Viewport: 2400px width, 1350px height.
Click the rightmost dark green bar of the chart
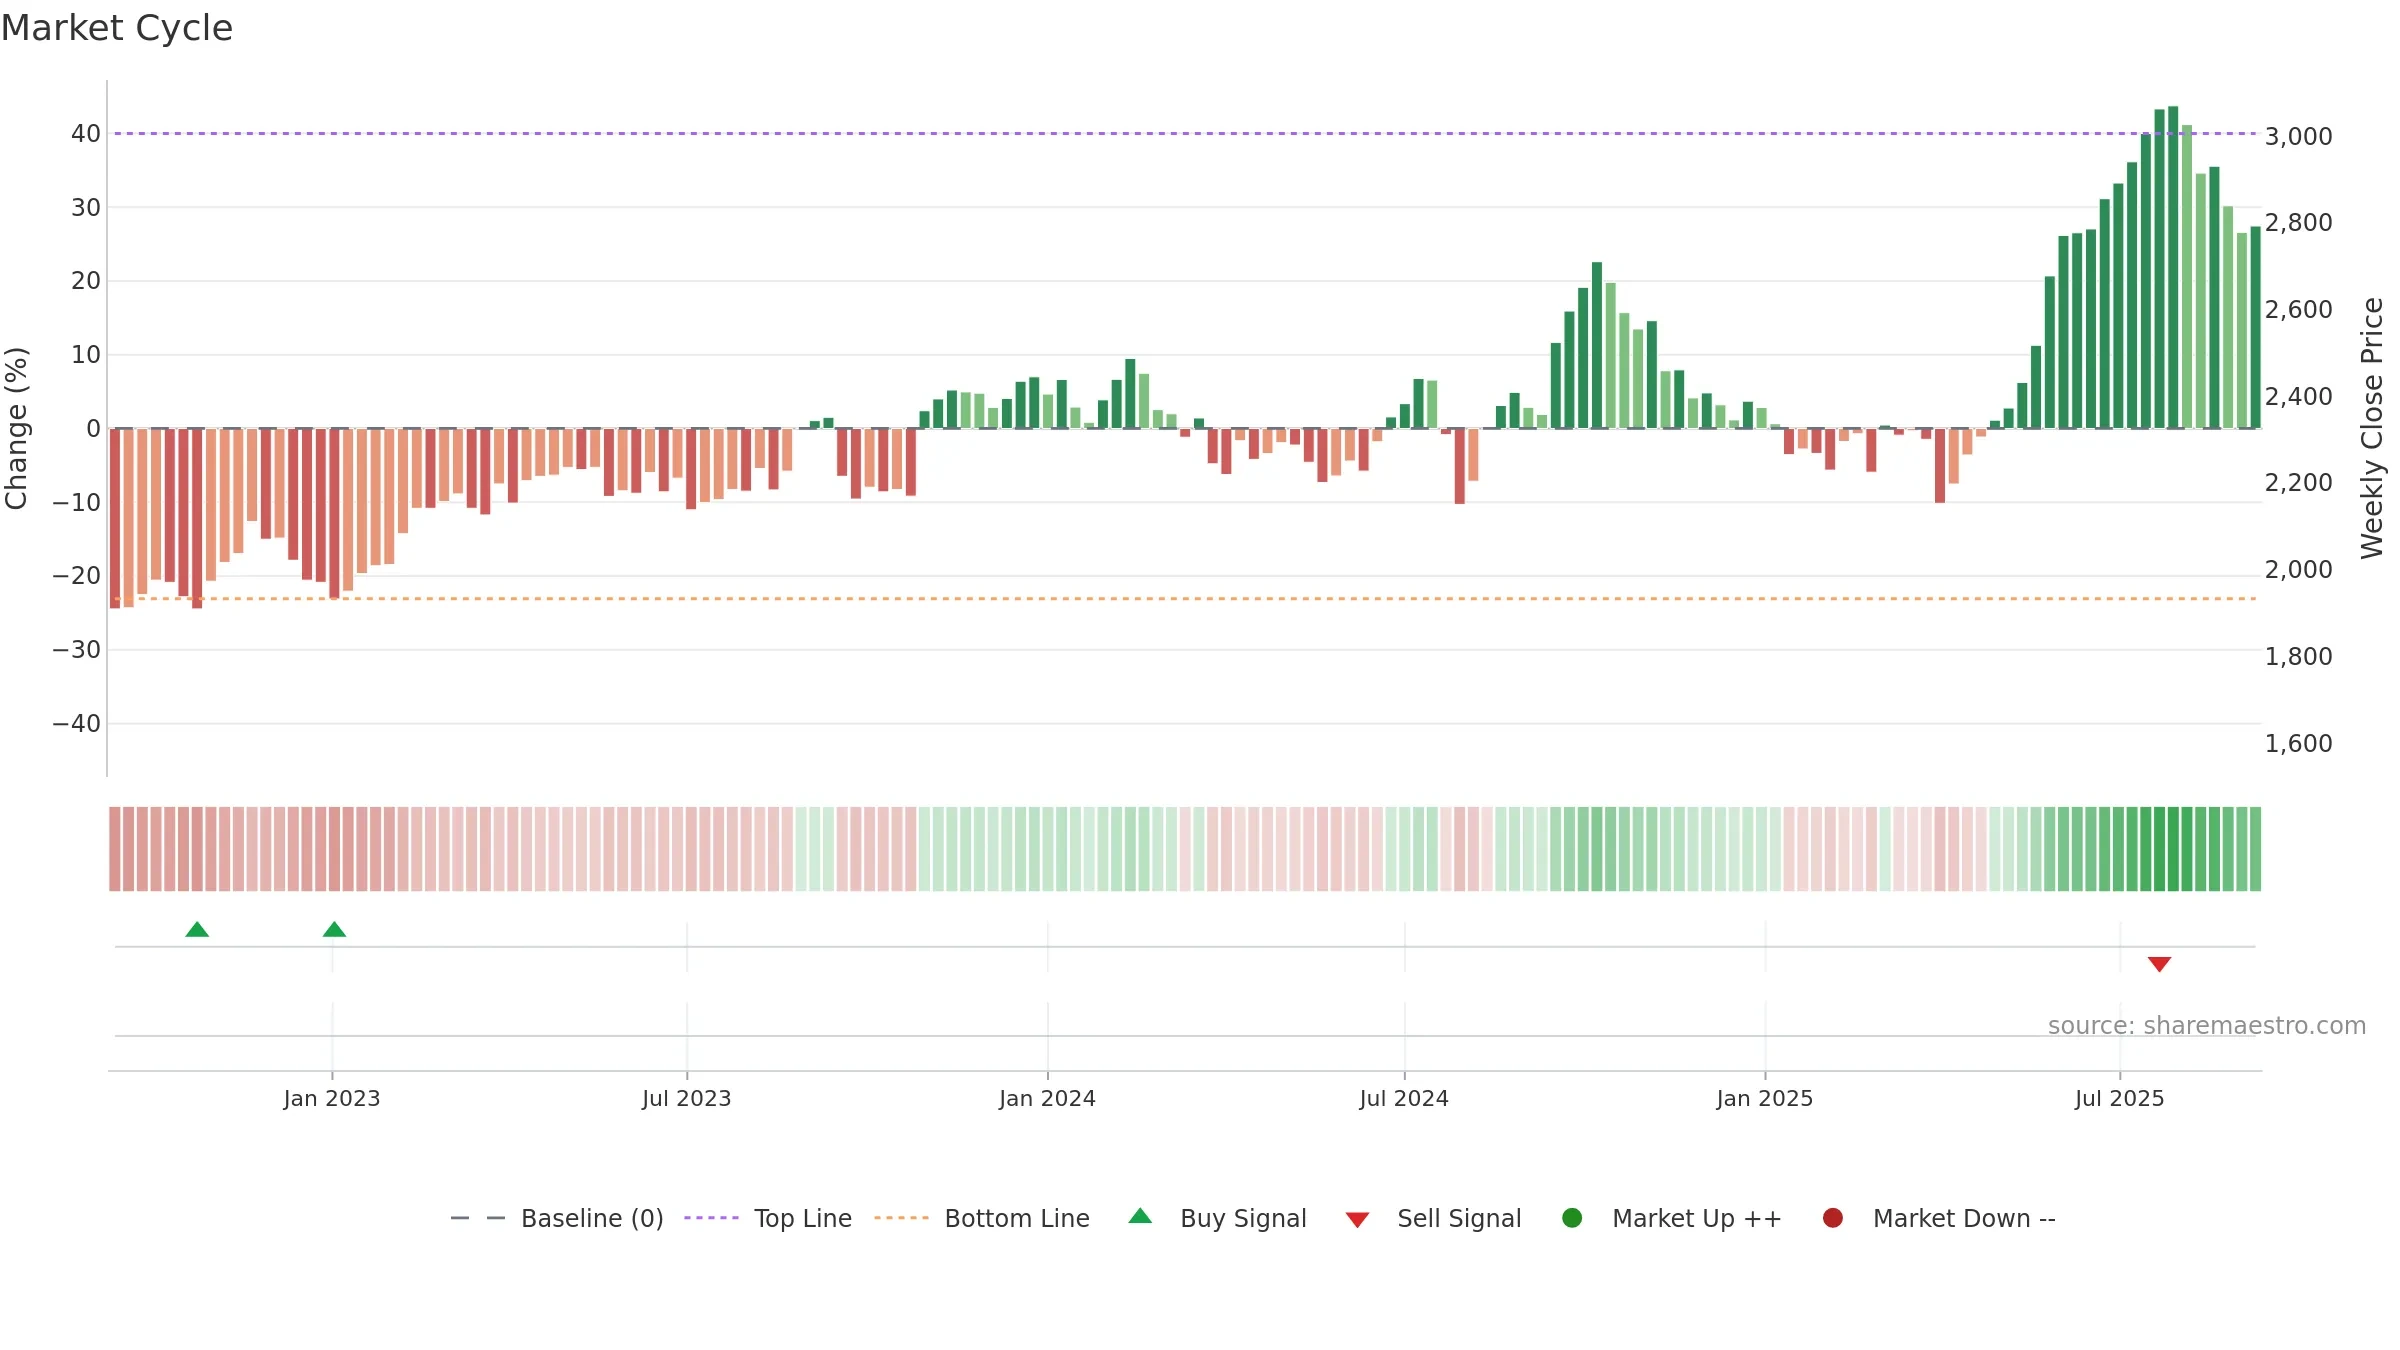click(2255, 328)
